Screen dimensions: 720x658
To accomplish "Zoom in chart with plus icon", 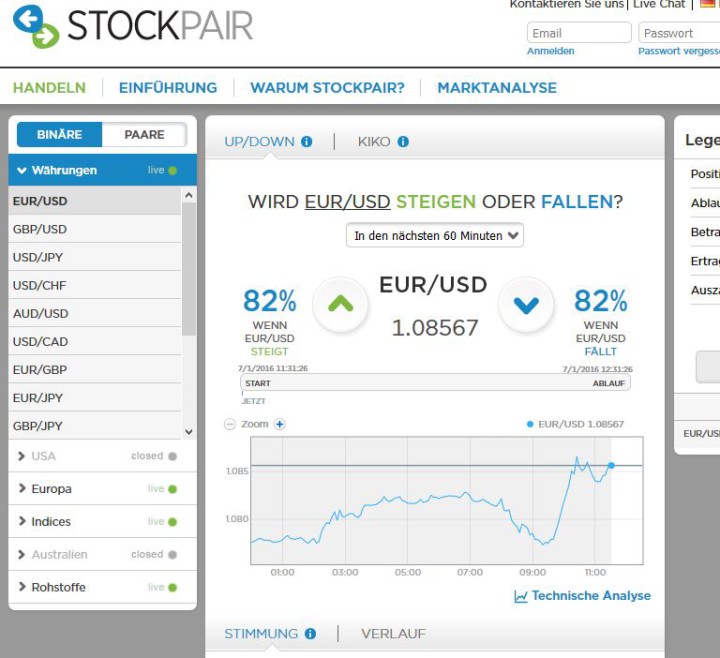I will (280, 424).
